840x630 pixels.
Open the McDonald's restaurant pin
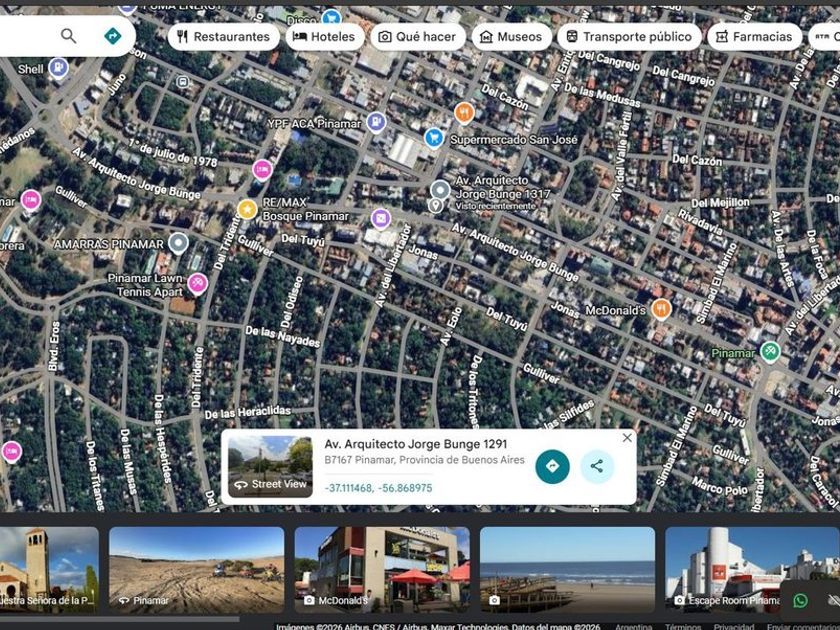(x=661, y=310)
